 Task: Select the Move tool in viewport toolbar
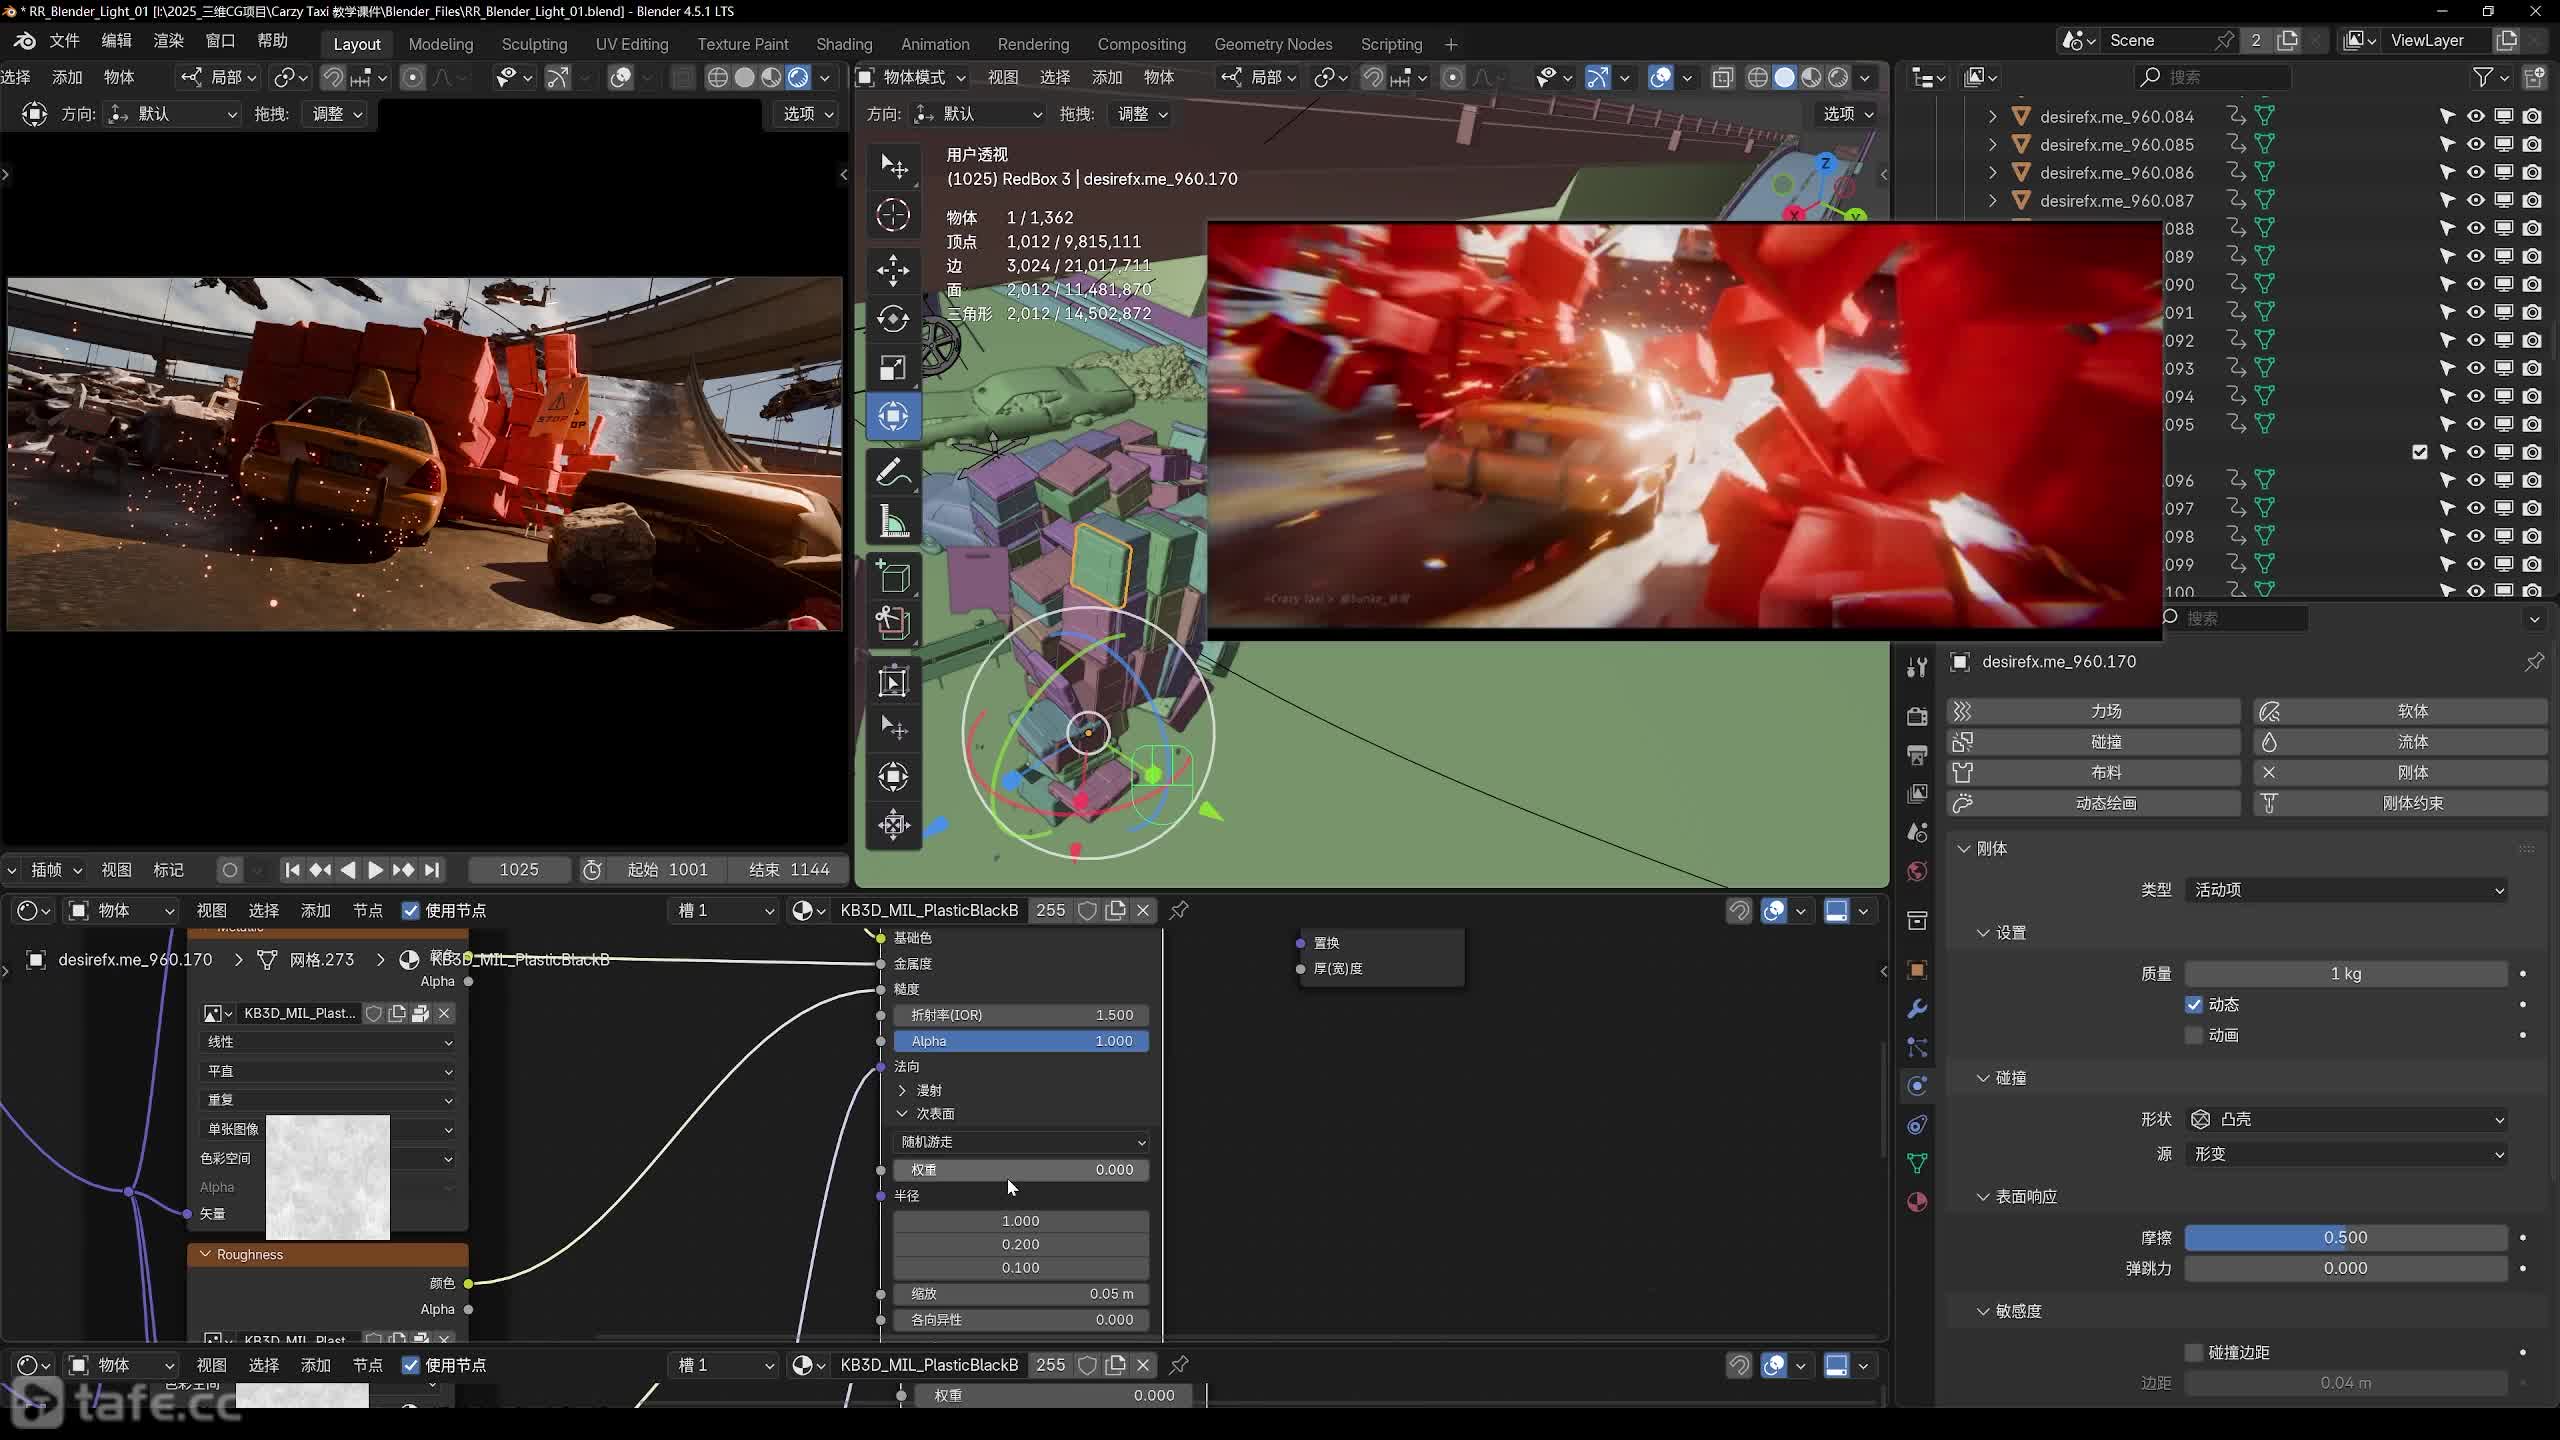pos(893,270)
